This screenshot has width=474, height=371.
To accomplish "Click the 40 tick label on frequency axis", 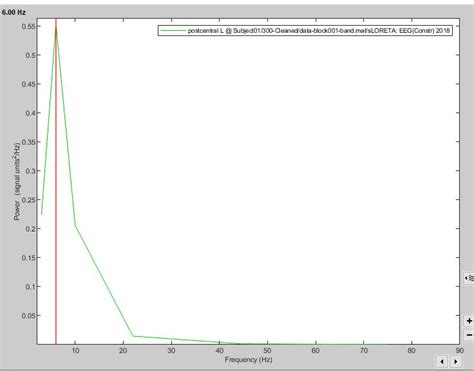I will tap(219, 350).
